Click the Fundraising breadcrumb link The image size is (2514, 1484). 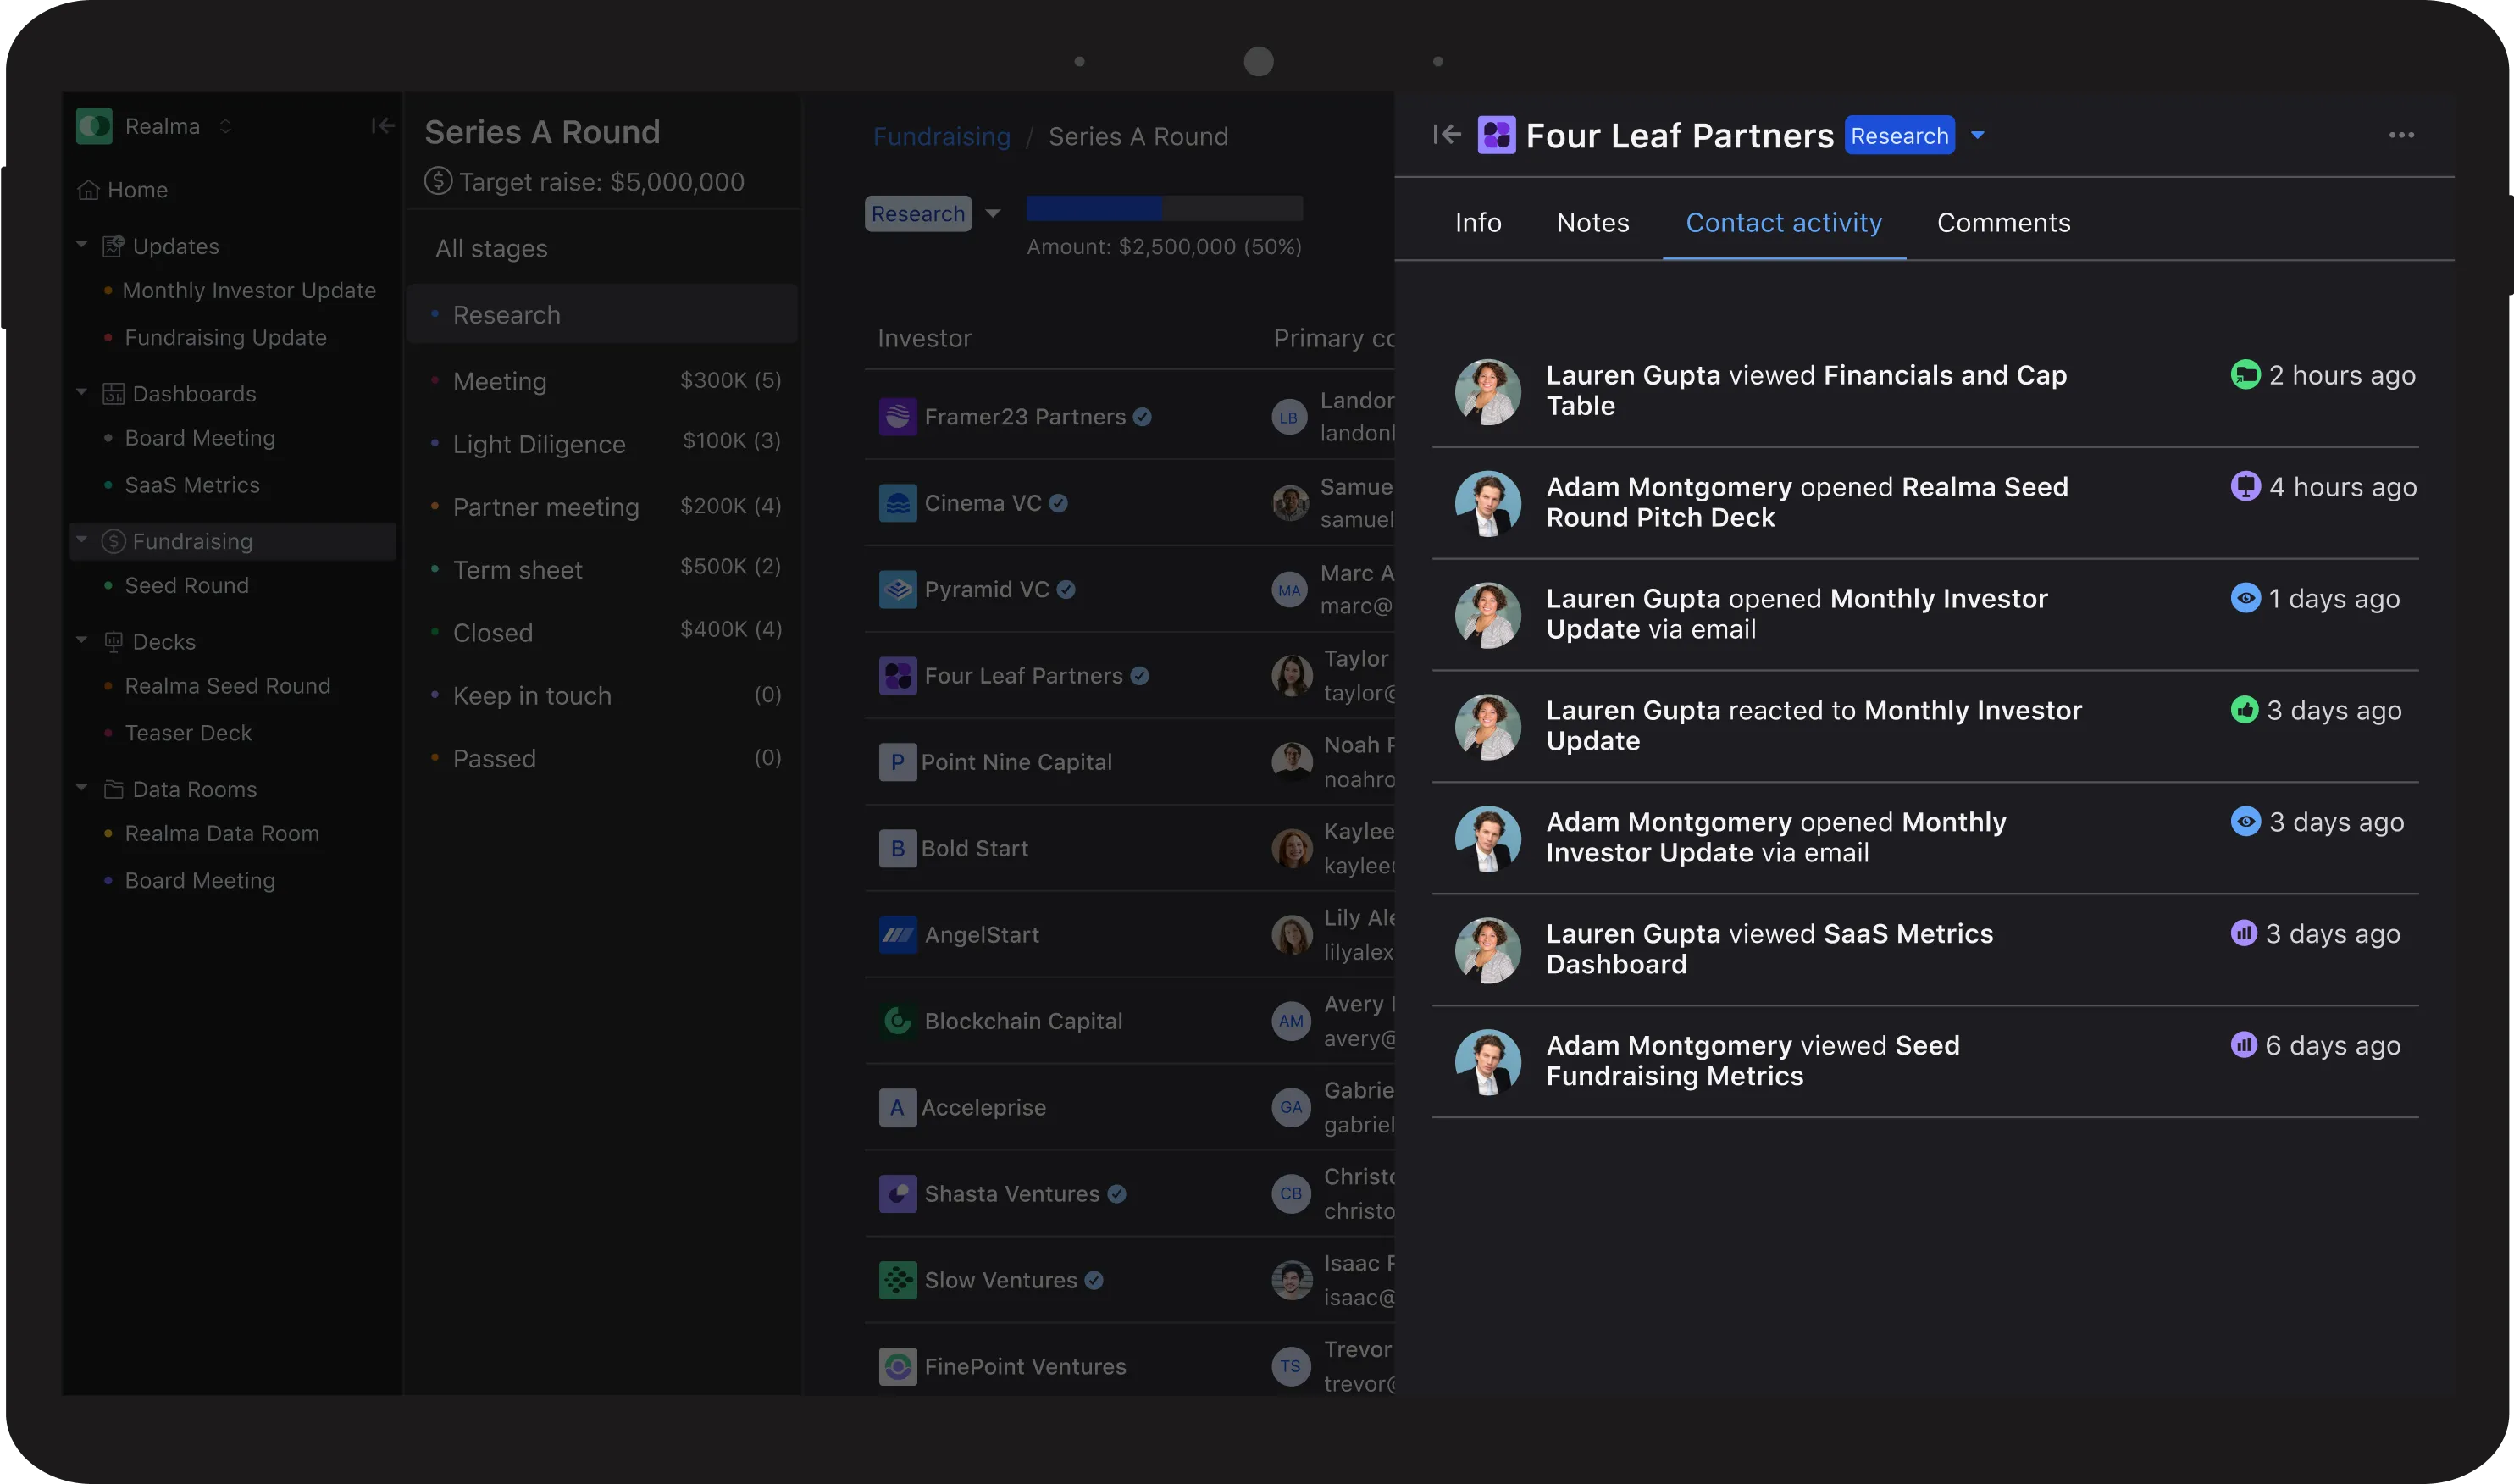[x=941, y=137]
